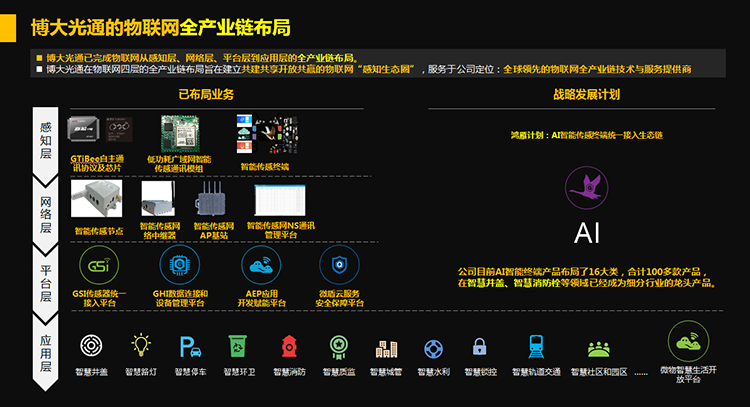Click the 智慧轨道交通 train icon

pos(536,346)
